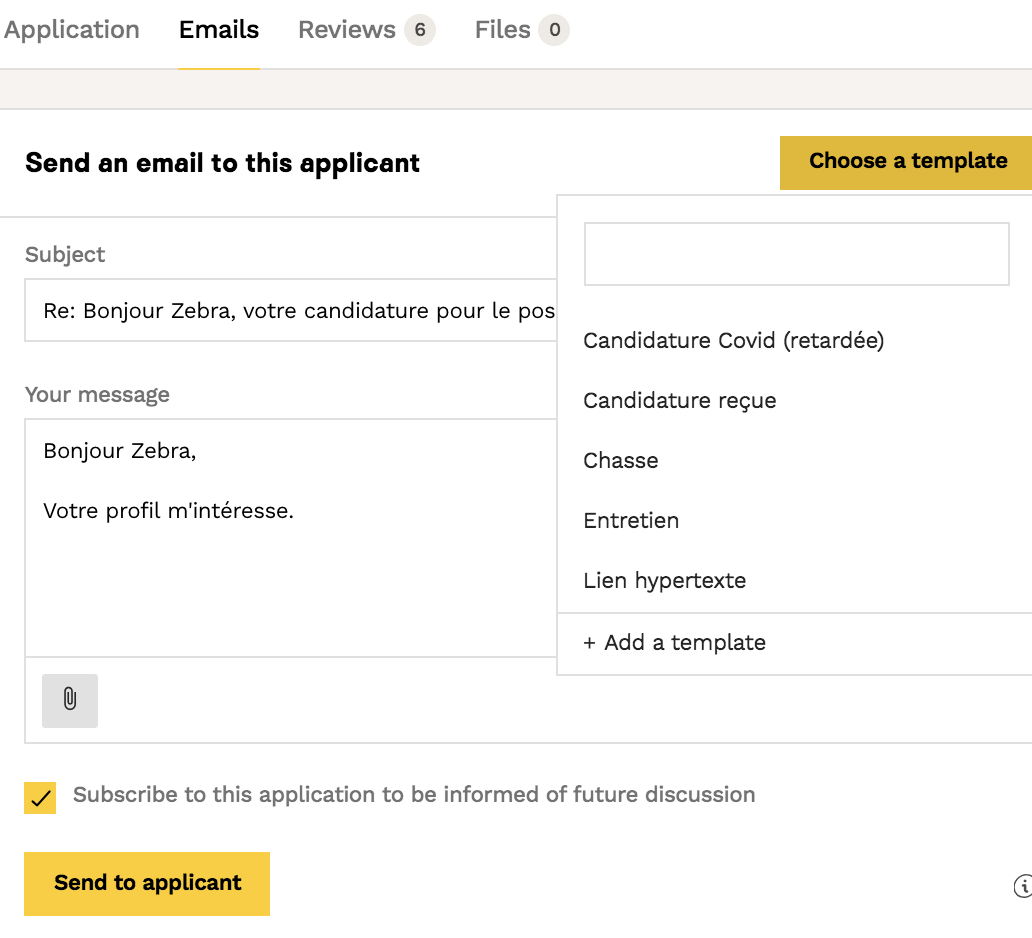Open the Files tab
Image resolution: width=1032 pixels, height=938 pixels.
coord(503,30)
